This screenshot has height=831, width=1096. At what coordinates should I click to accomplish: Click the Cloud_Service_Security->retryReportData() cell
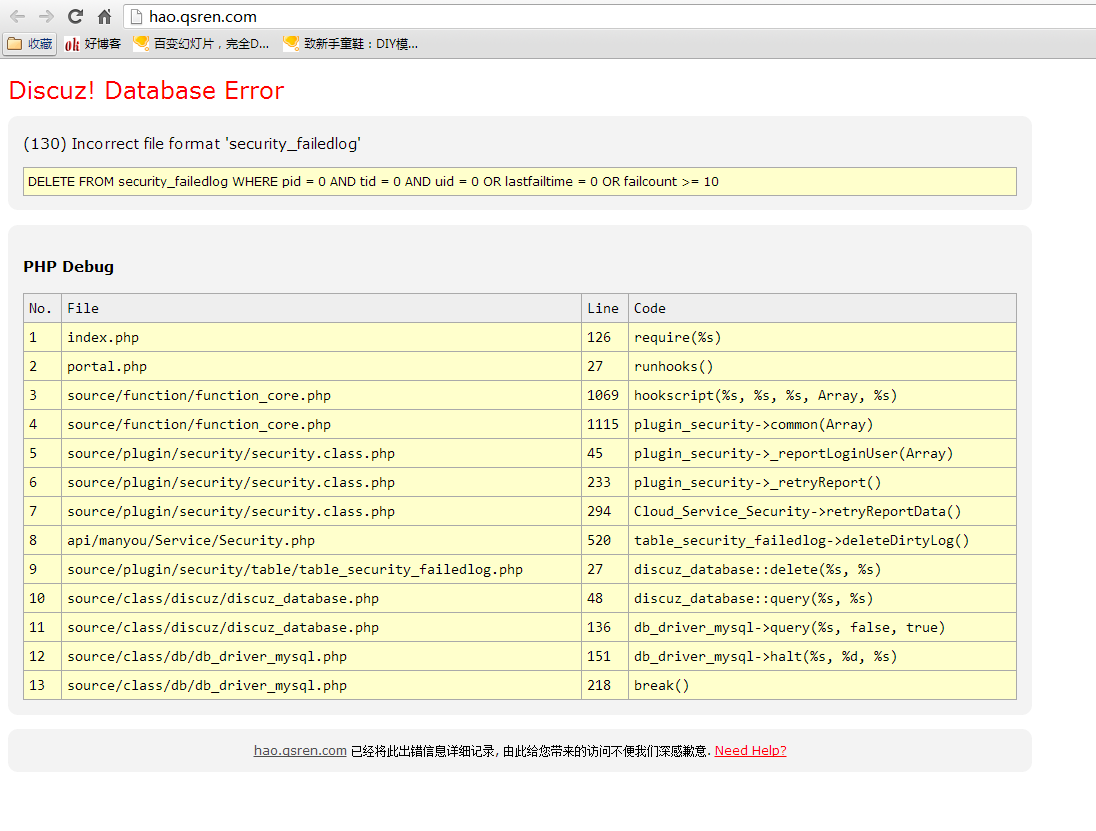click(822, 512)
